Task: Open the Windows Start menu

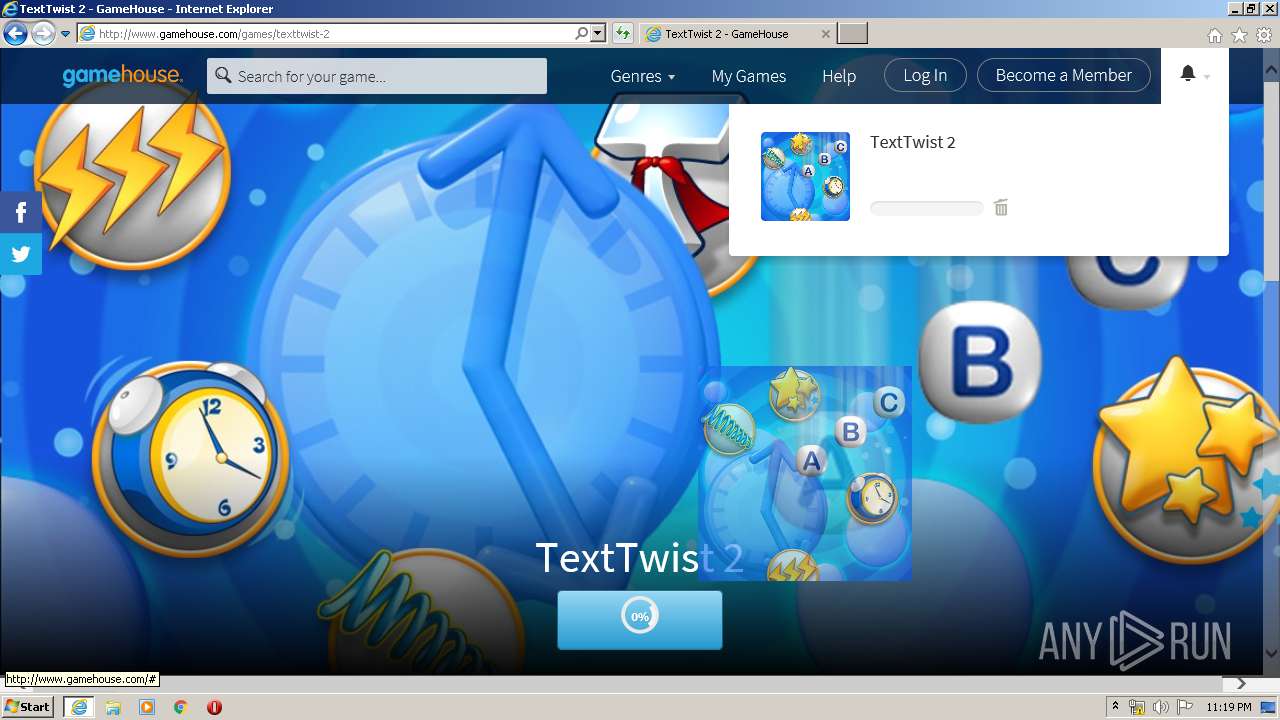Action: pos(28,706)
